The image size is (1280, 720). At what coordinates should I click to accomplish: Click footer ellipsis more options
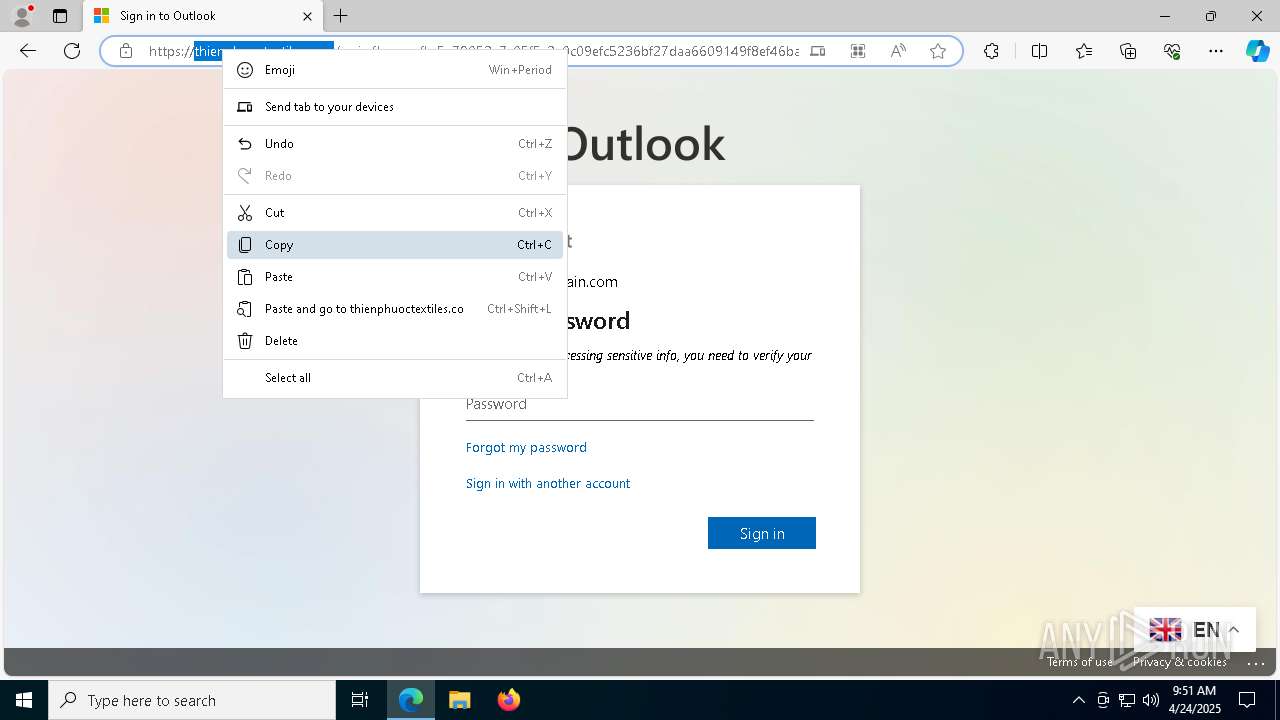(x=1257, y=662)
